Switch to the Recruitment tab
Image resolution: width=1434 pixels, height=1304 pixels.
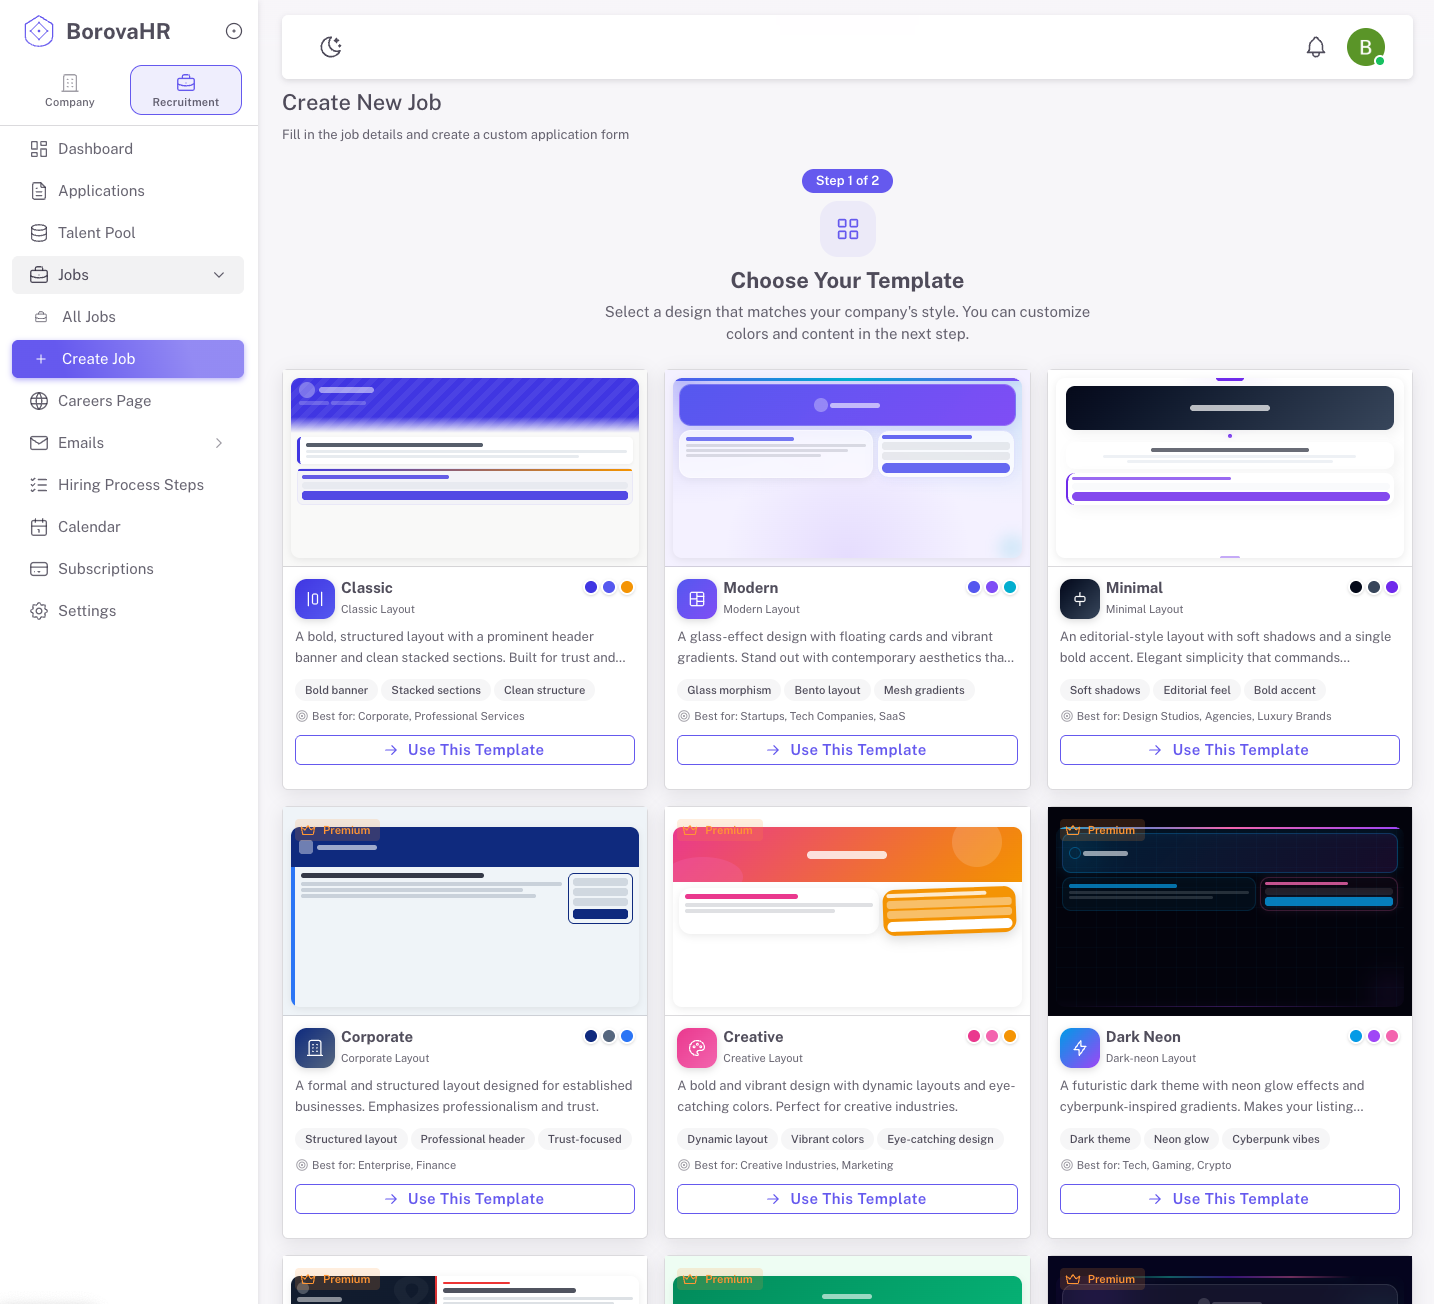click(185, 89)
